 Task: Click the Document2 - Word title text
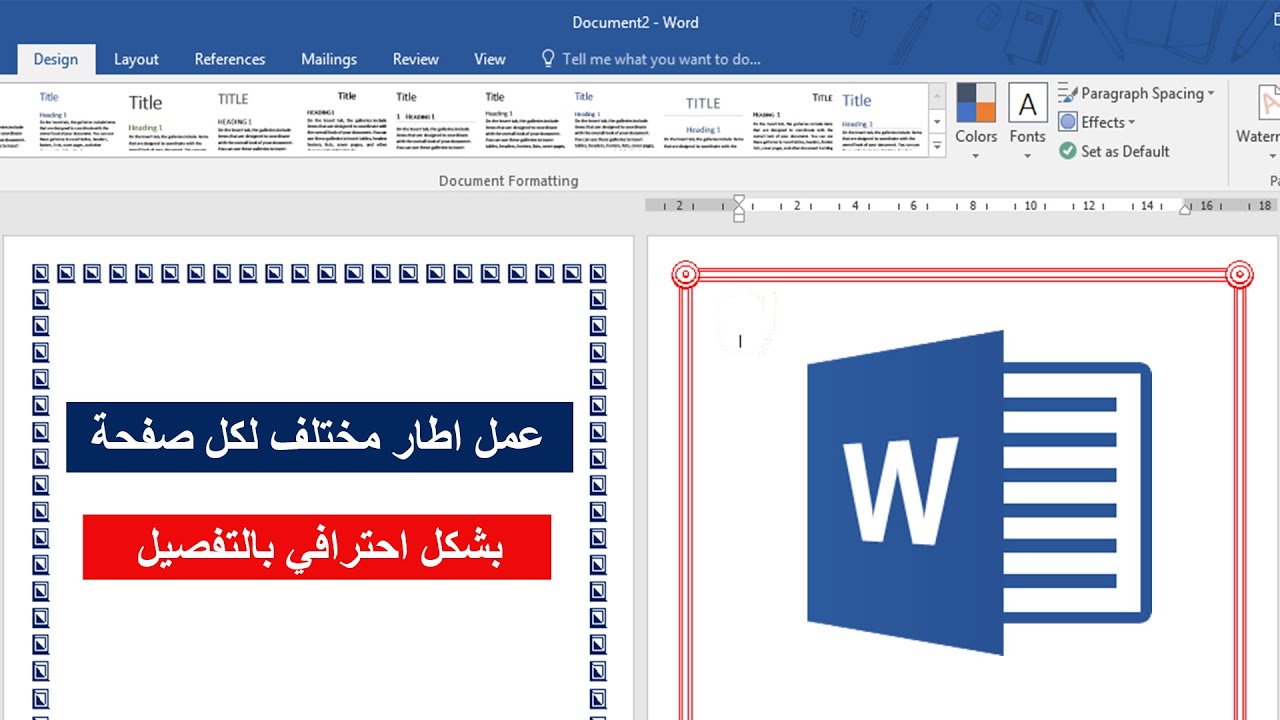click(x=635, y=22)
